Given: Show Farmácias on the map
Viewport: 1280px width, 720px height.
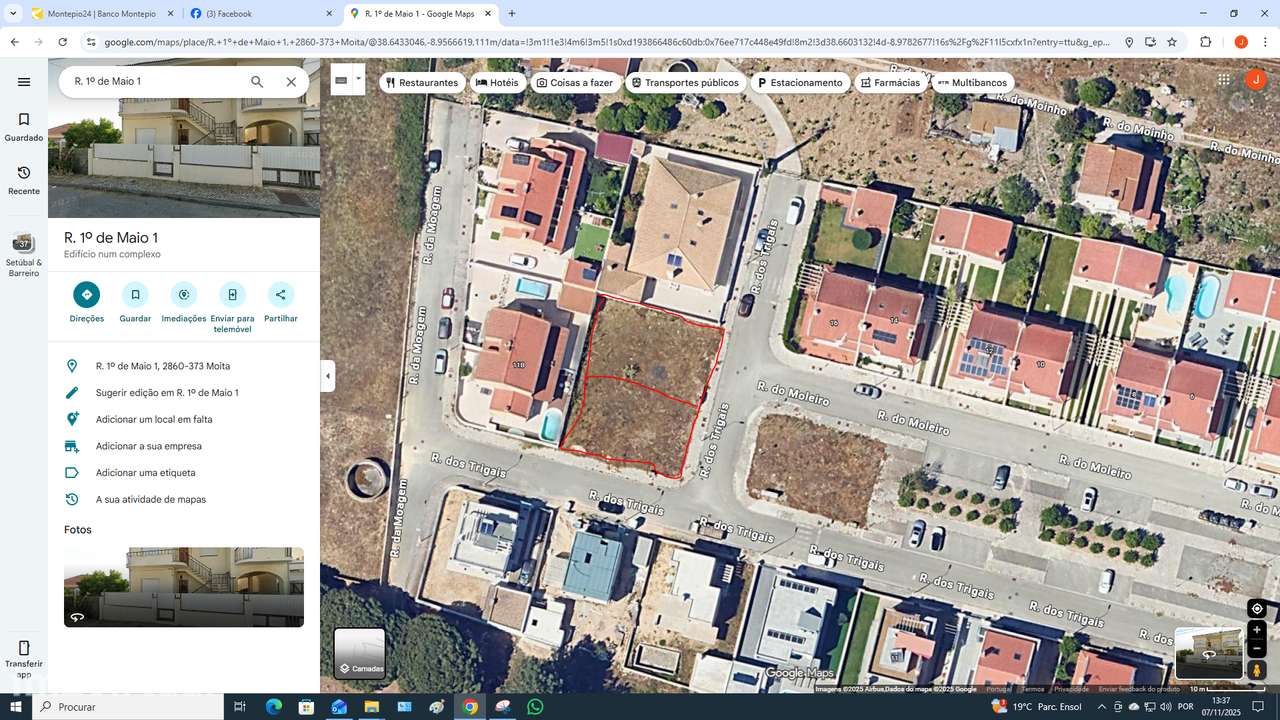Looking at the screenshot, I should pos(890,83).
